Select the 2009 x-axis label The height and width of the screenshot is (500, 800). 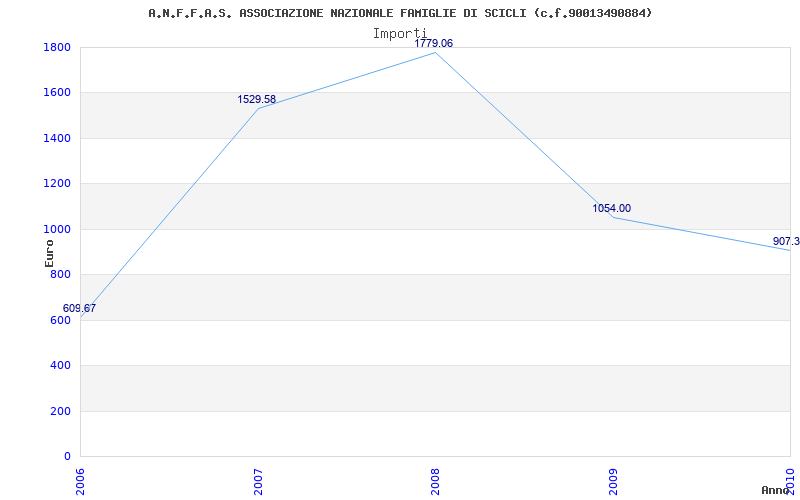613,481
